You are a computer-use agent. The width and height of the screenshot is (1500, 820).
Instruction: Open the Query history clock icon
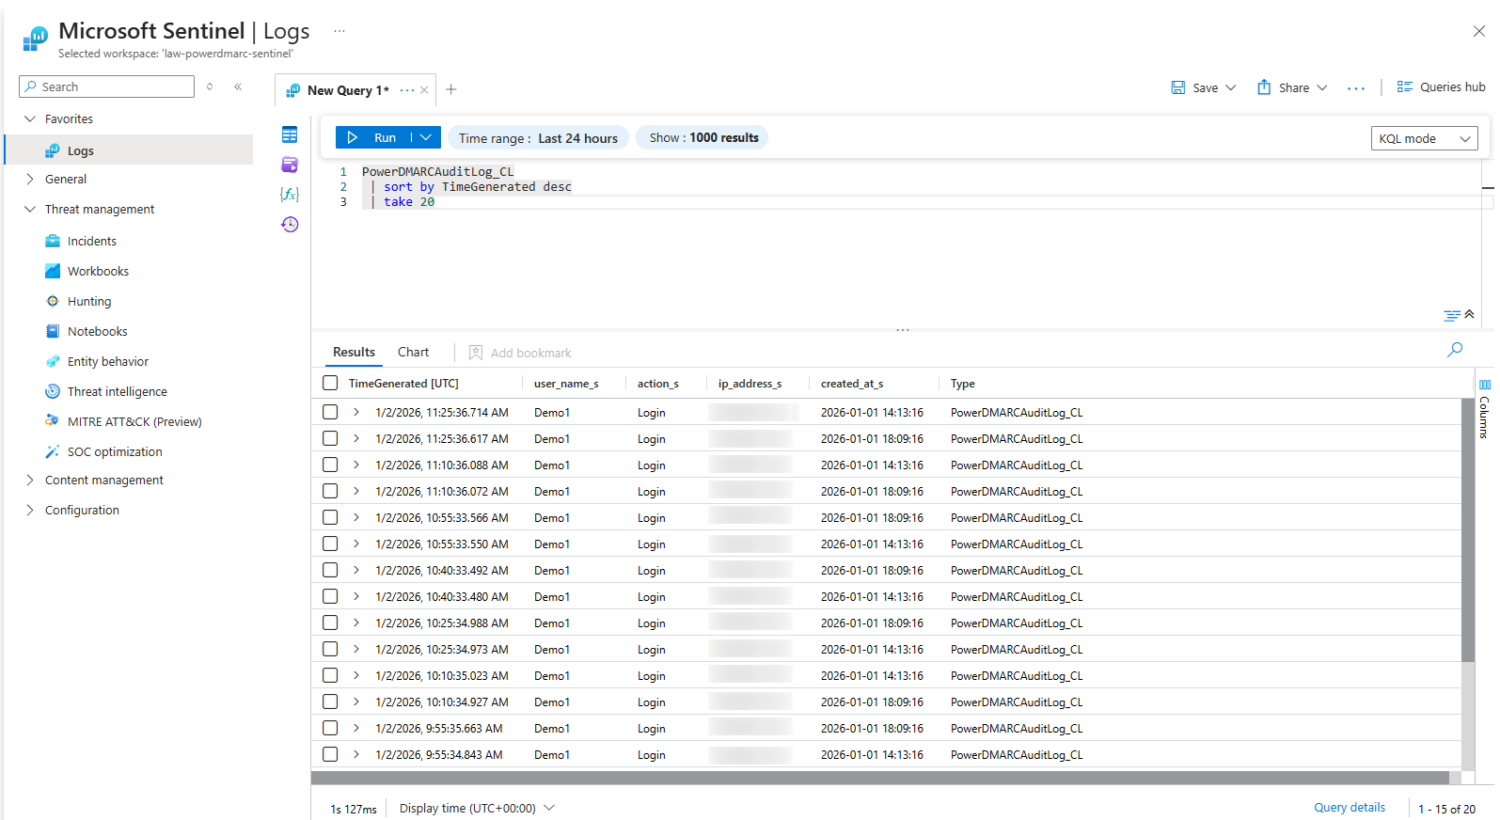click(x=289, y=224)
